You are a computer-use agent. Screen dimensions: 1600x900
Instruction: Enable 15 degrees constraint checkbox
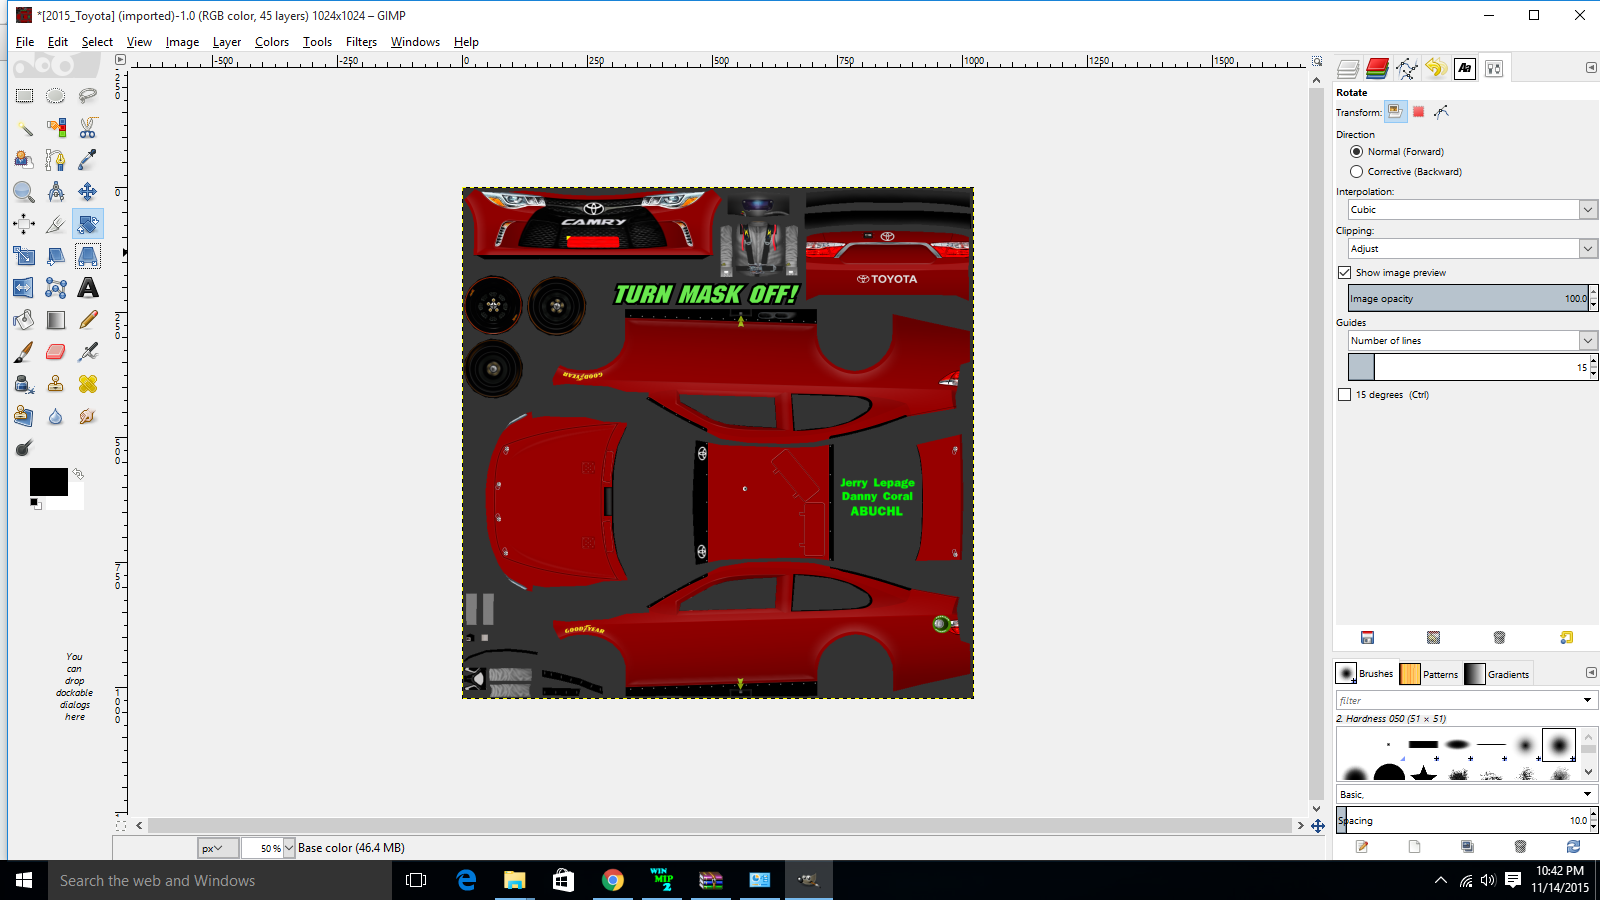pyautogui.click(x=1344, y=395)
